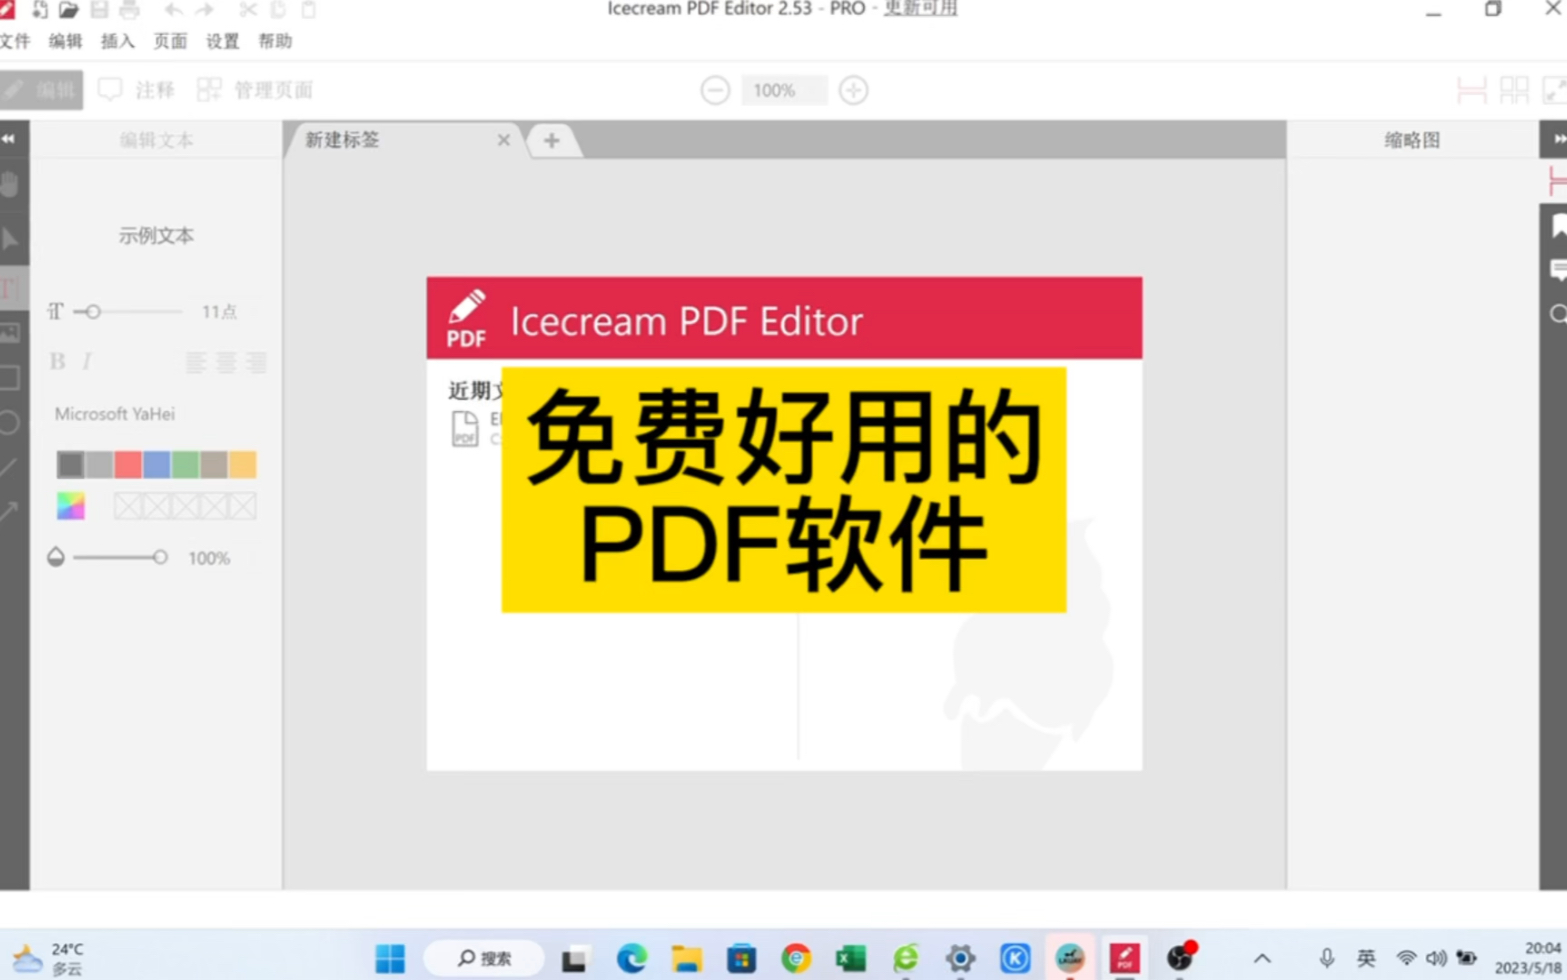The height and width of the screenshot is (980, 1567).
Task: Click the zoom out minus button
Action: pos(715,90)
